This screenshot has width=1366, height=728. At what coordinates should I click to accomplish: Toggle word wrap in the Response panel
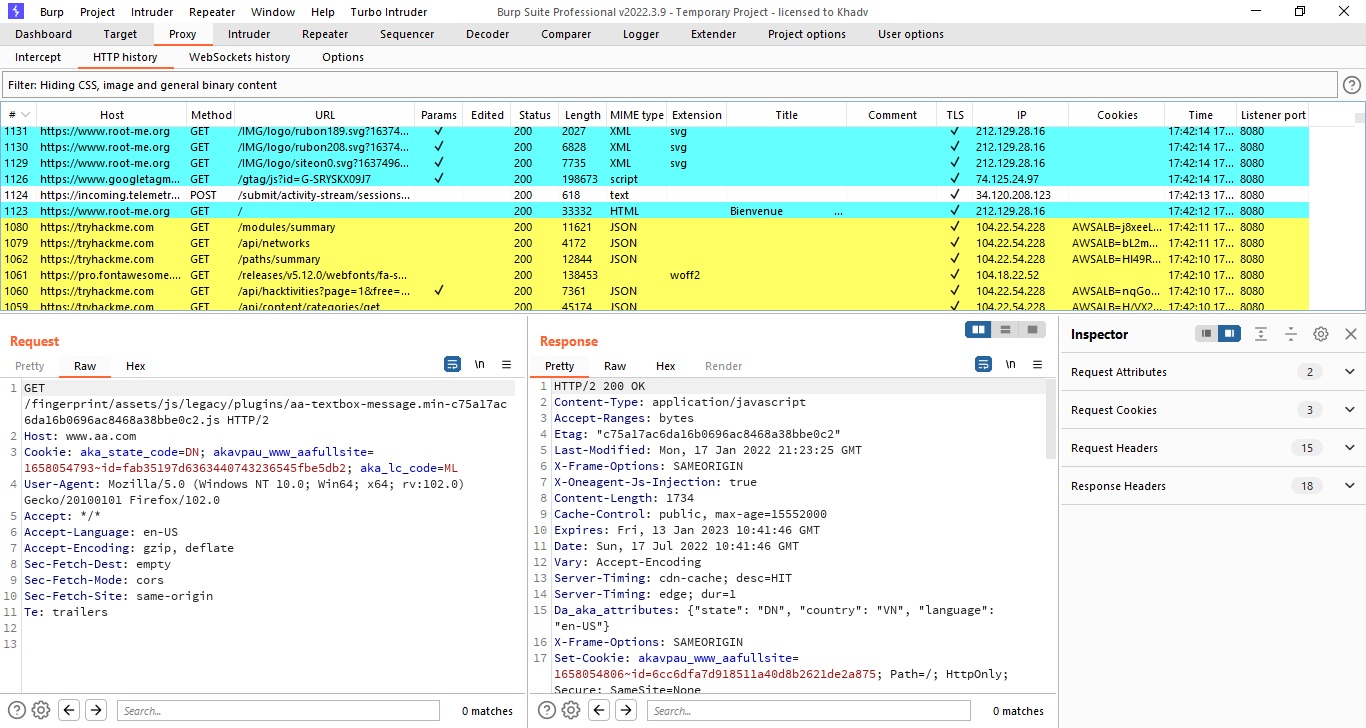(x=983, y=365)
